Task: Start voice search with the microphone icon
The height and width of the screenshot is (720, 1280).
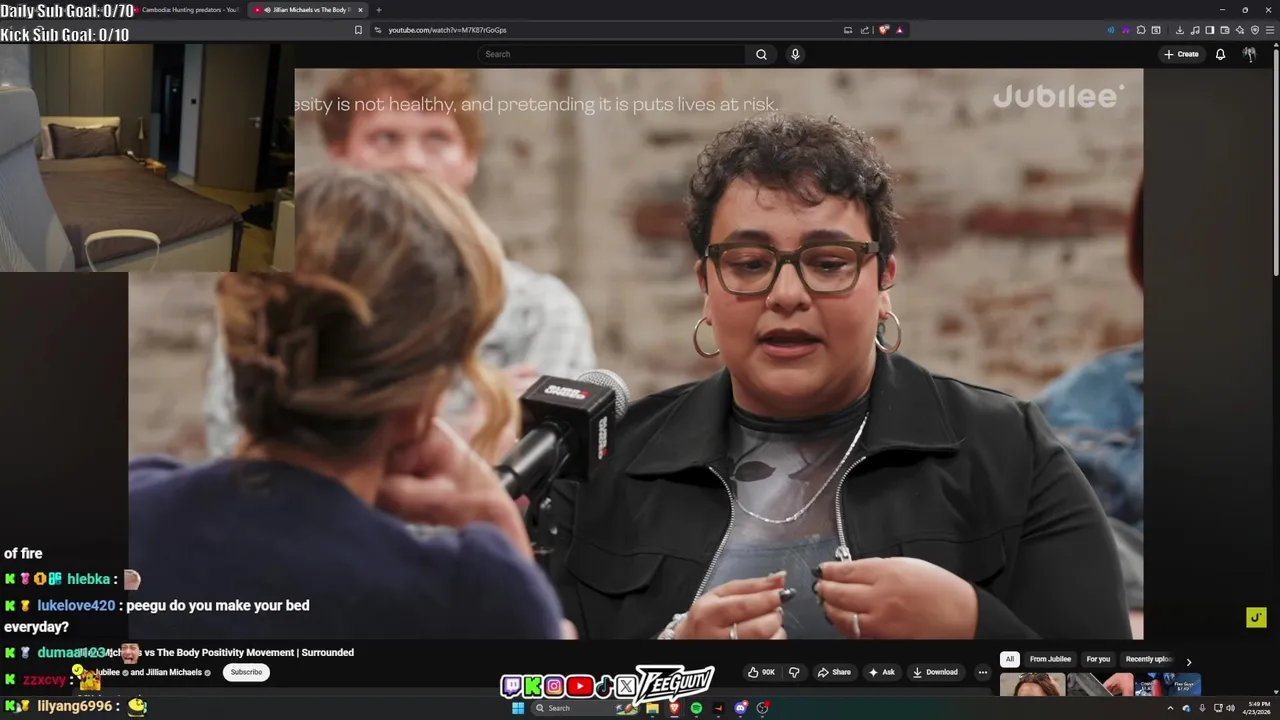Action: point(795,54)
